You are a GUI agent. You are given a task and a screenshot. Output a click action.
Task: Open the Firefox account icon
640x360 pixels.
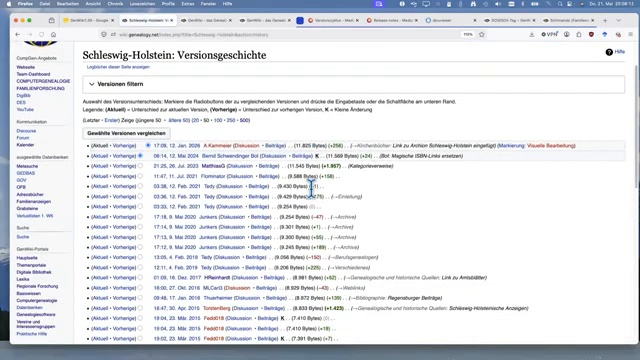point(567,35)
